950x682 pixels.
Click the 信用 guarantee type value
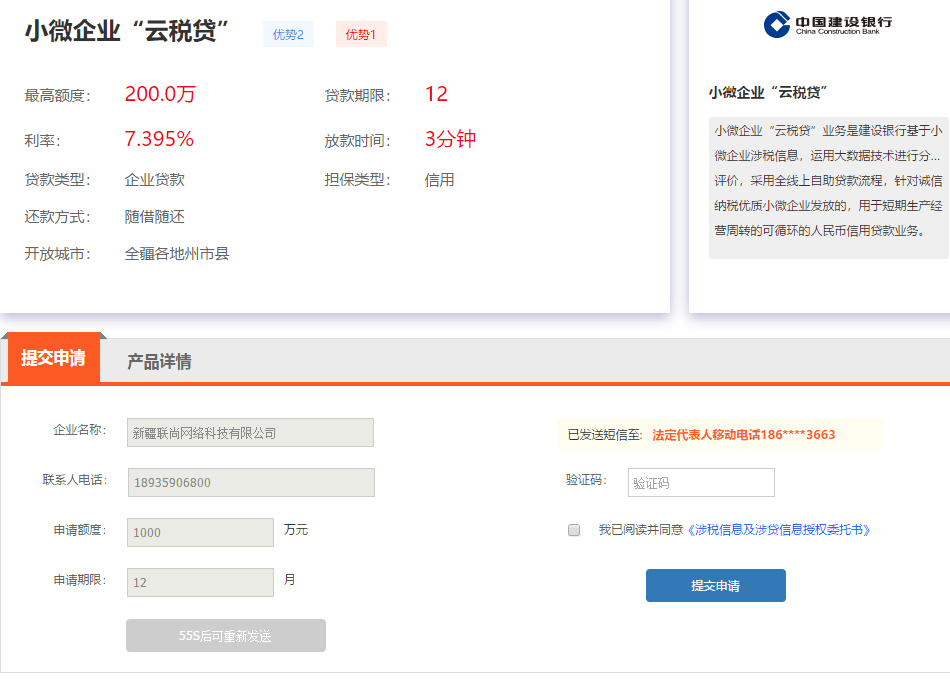point(439,180)
